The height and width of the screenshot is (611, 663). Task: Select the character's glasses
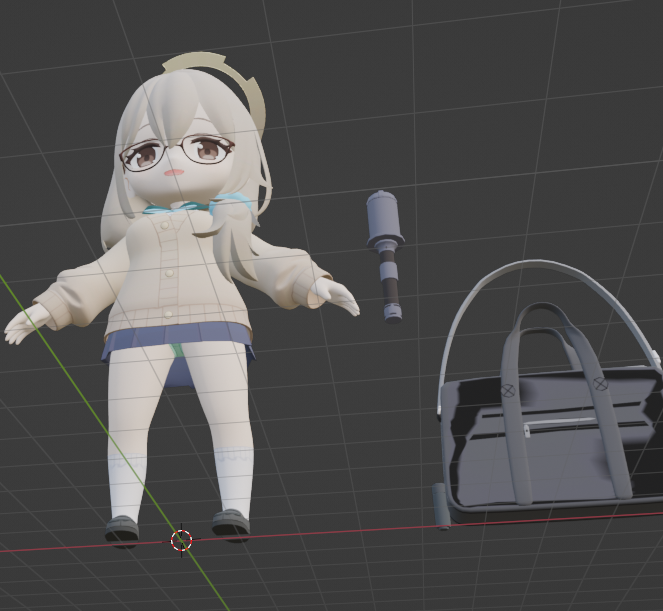point(178,153)
